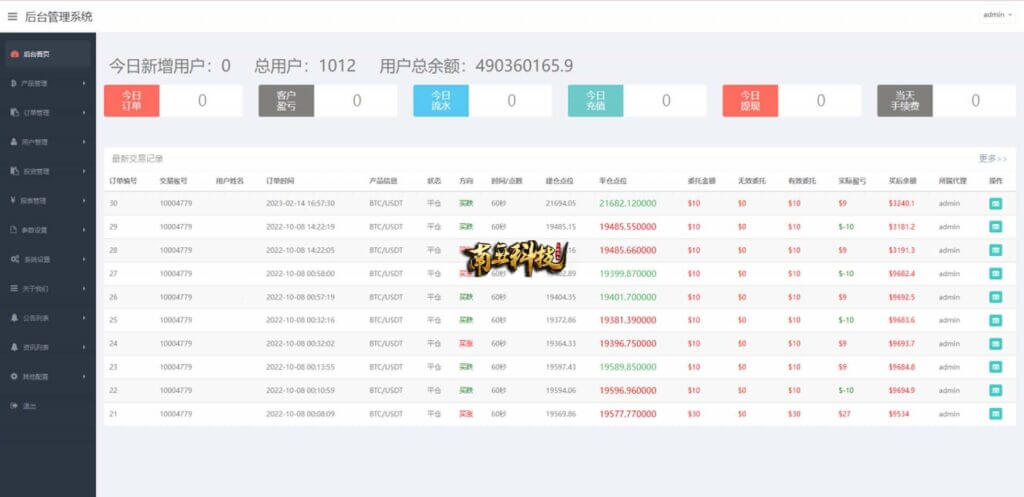1024x497 pixels.
Task: Open the action icon for order 25
Action: tap(995, 320)
